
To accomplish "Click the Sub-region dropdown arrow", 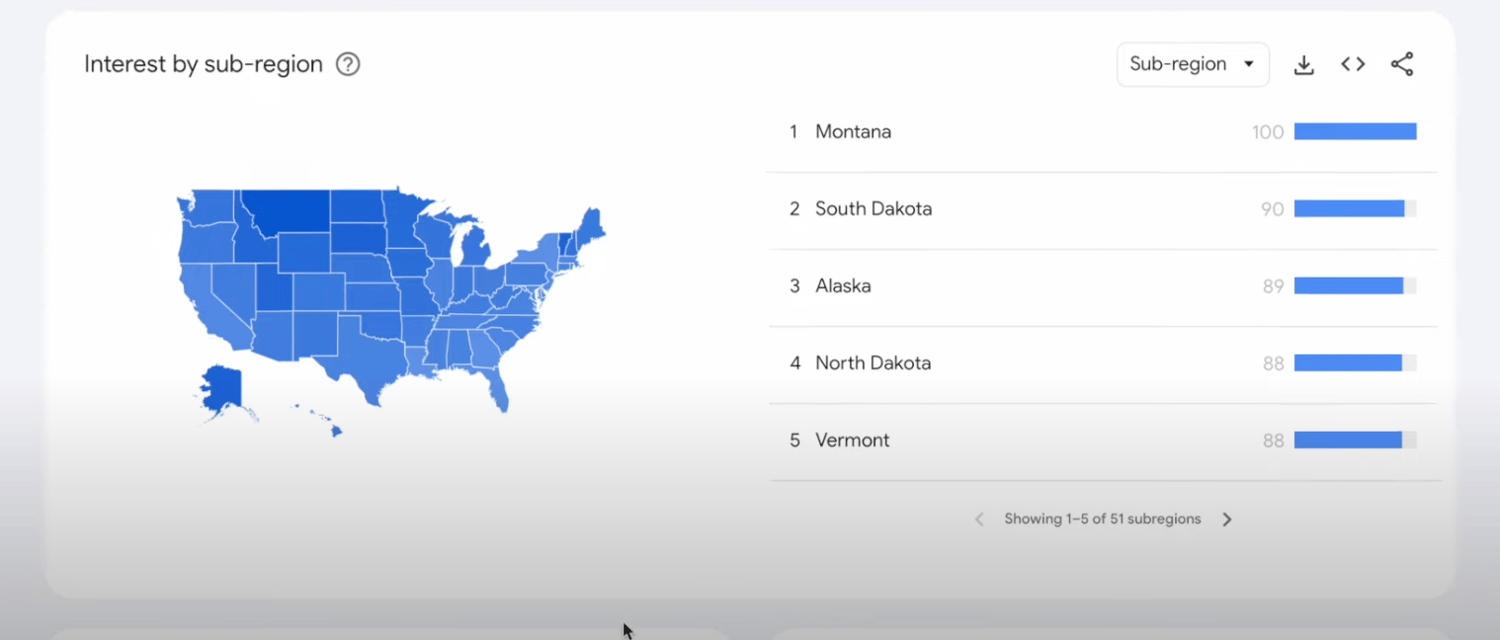I will click(1248, 64).
